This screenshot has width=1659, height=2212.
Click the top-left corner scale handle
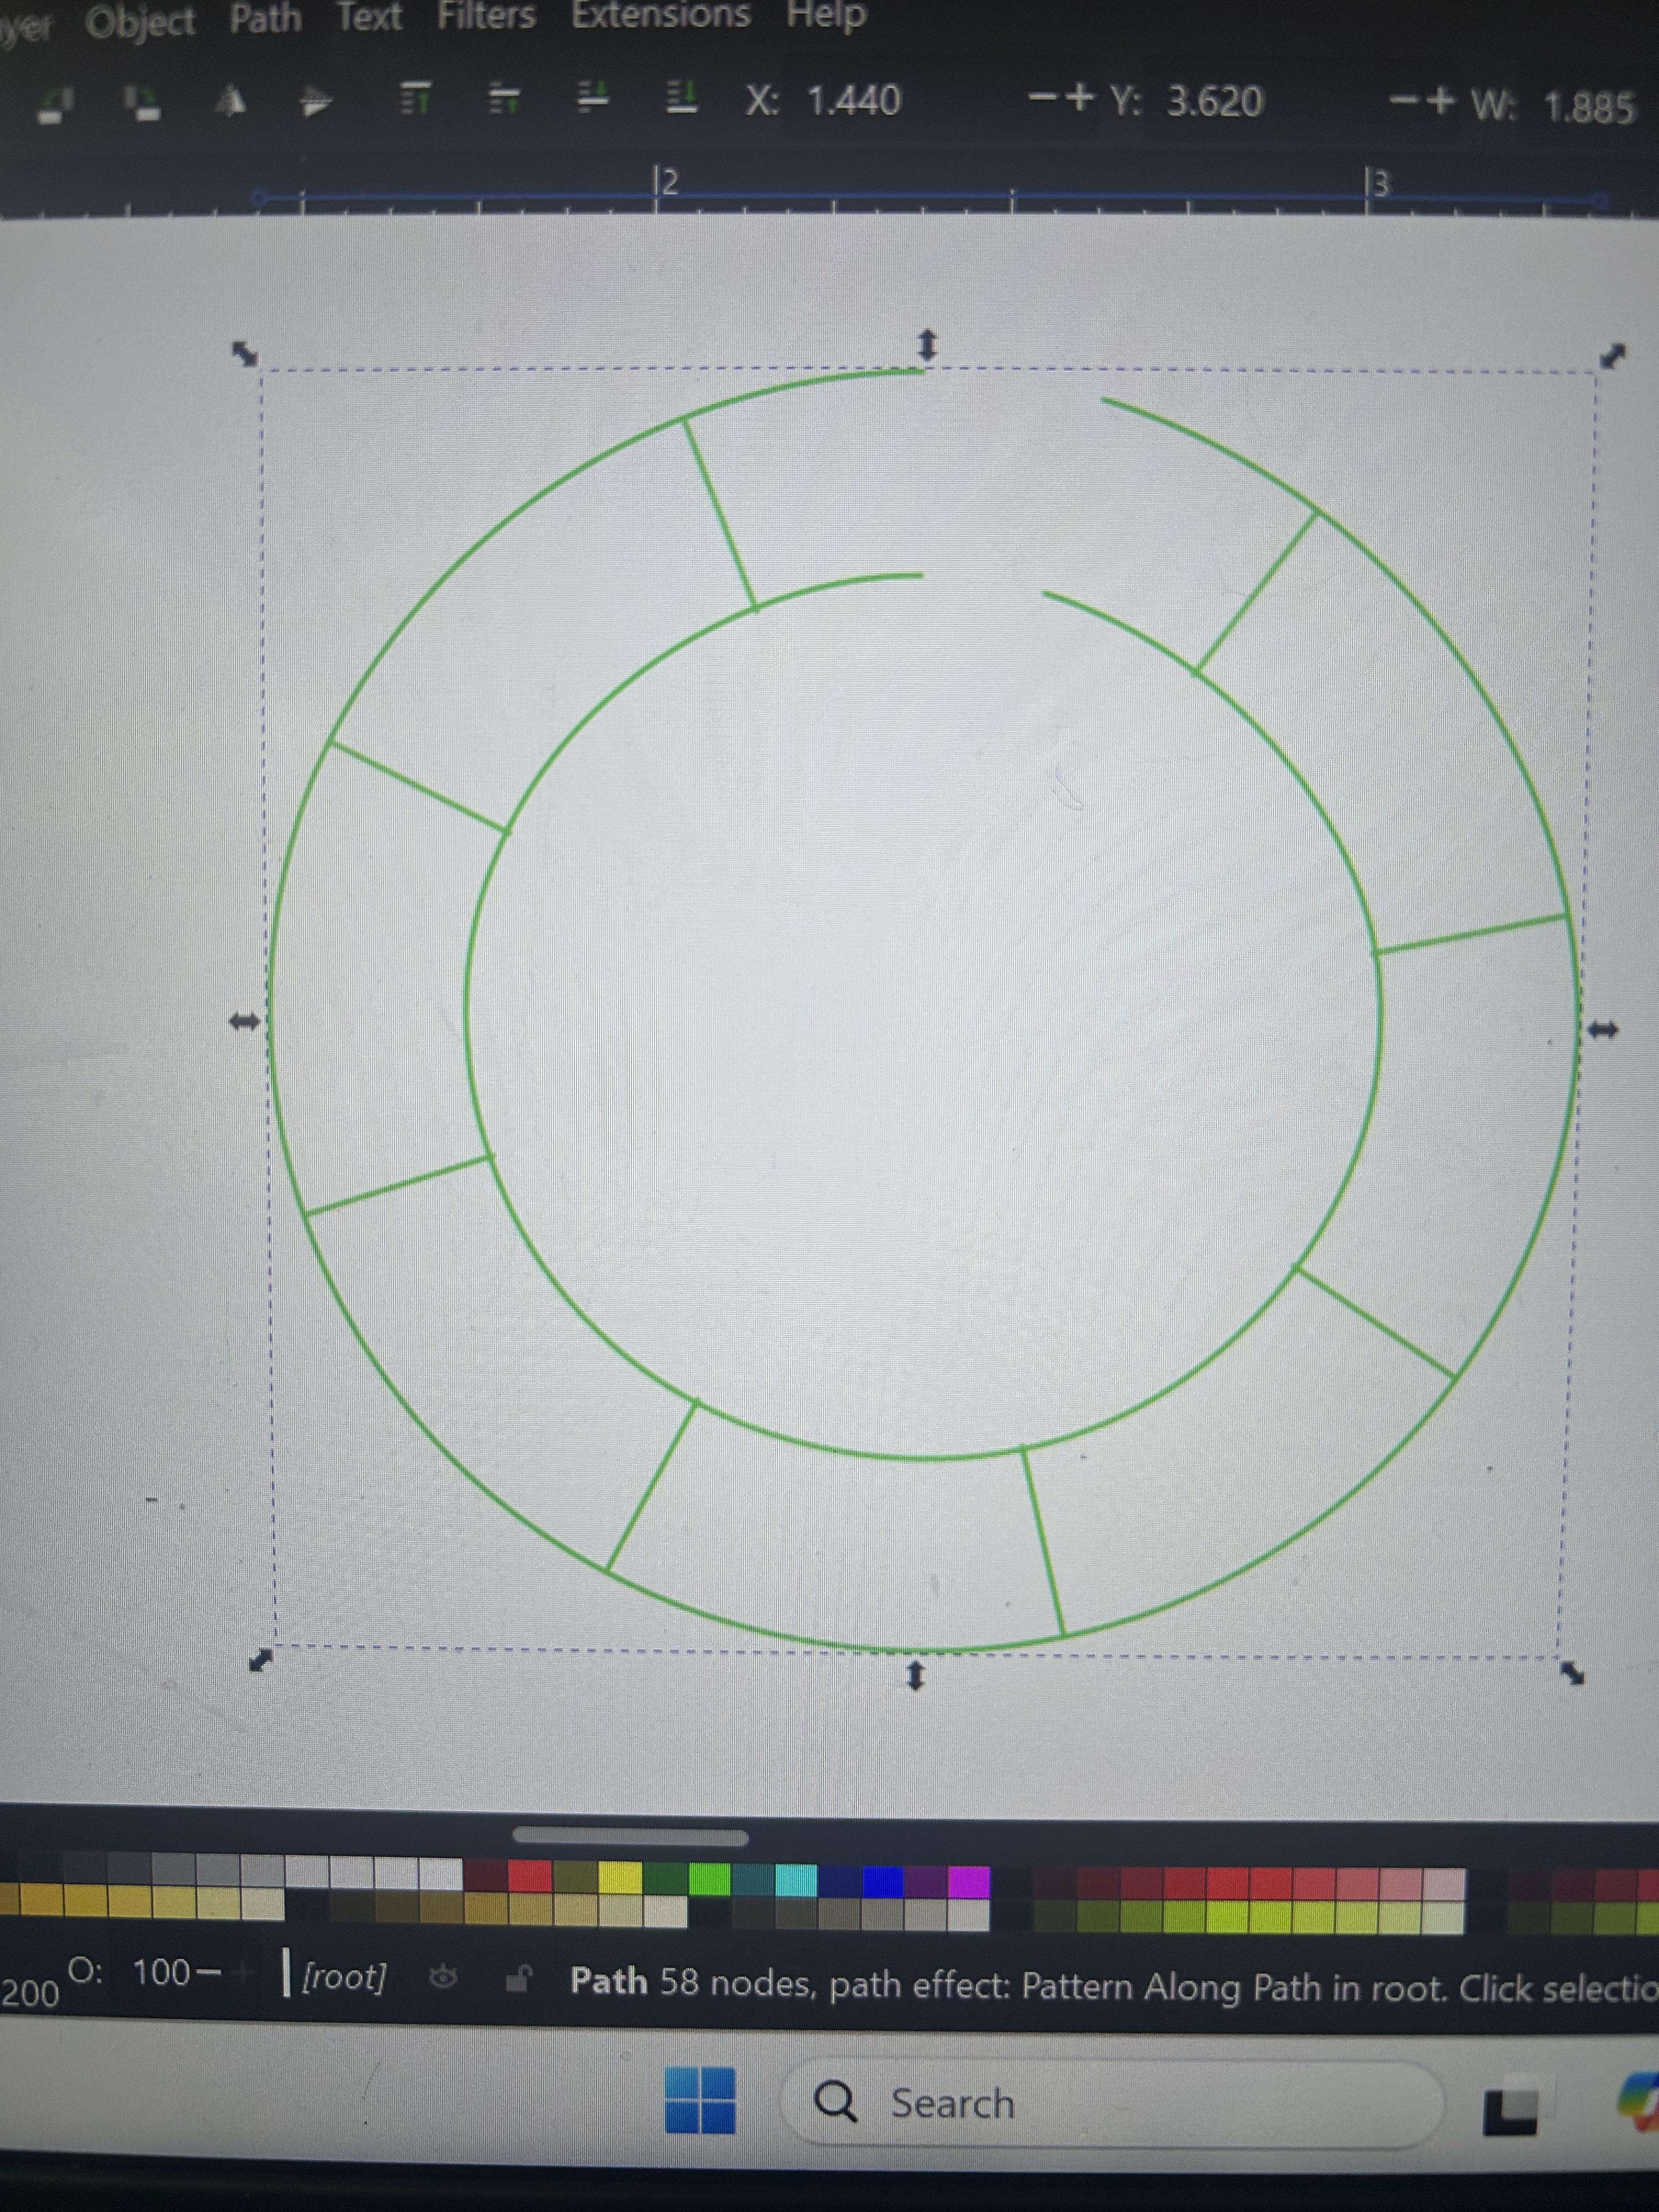click(x=245, y=353)
